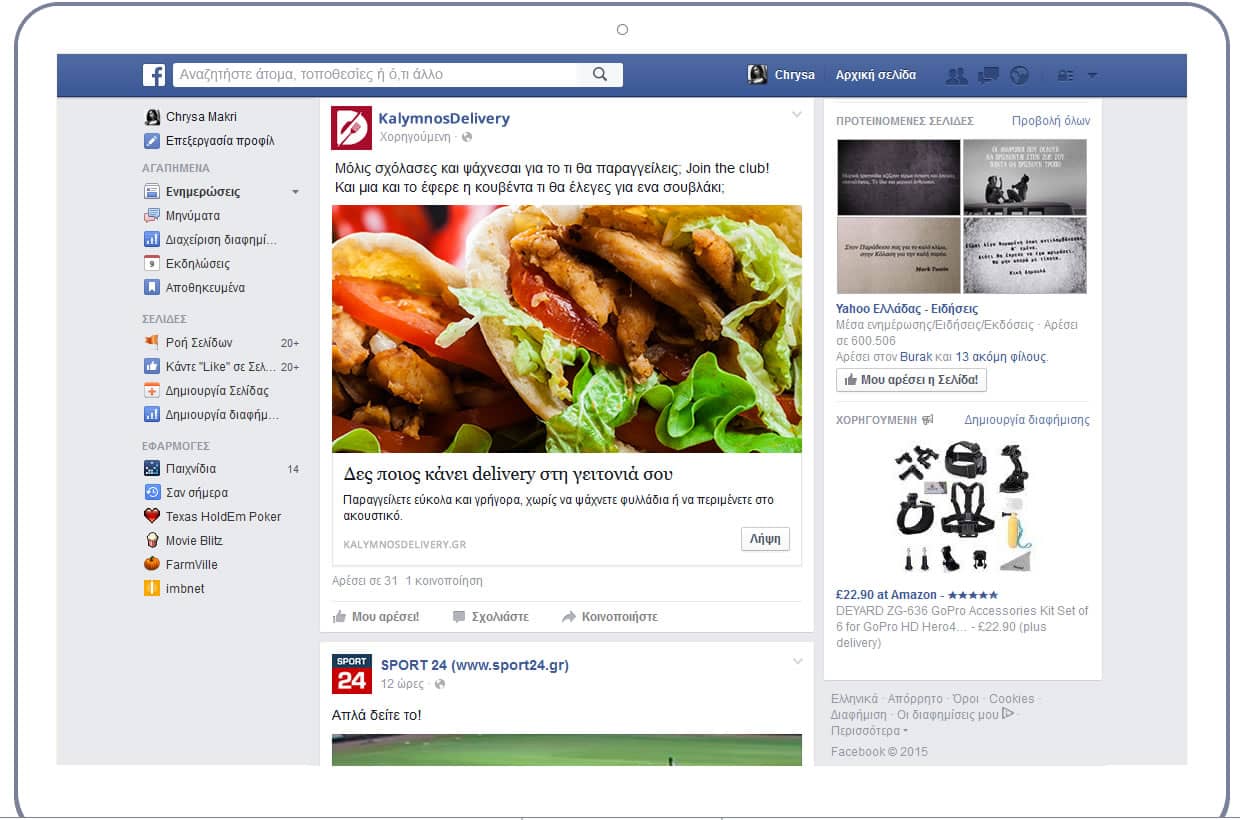Screen dimensions: 1240x820
Task: Open the Yahoo suggested page quotes thumbnail
Action: click(962, 216)
